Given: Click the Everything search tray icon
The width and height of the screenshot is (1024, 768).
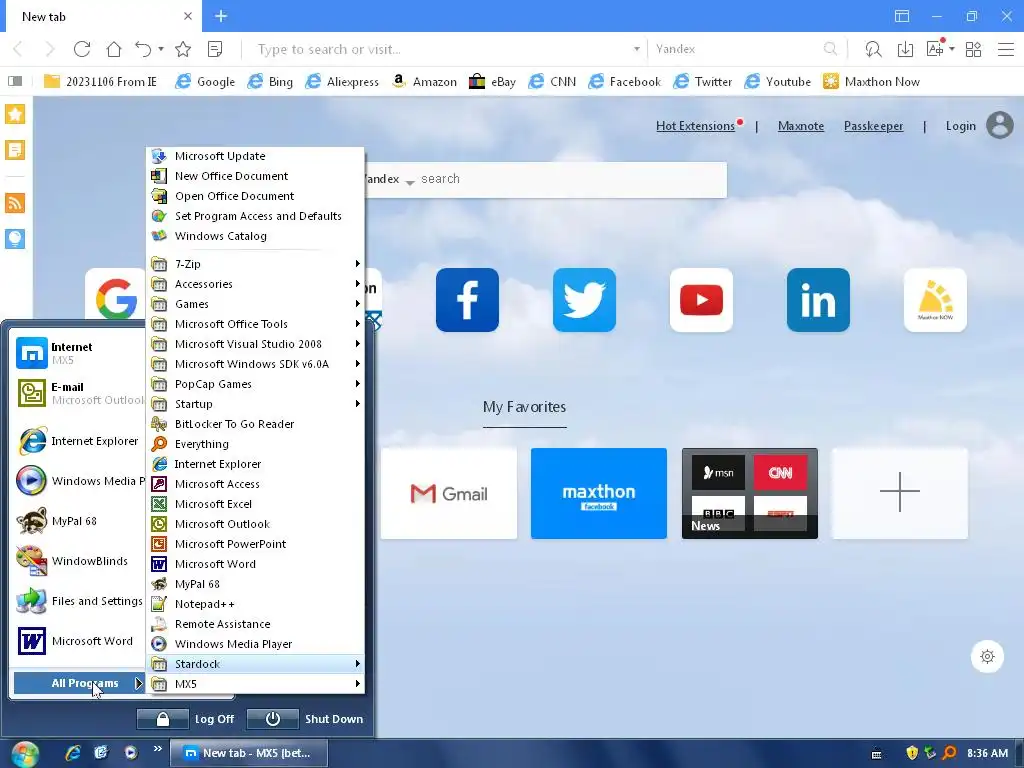Looking at the screenshot, I should click(950, 753).
